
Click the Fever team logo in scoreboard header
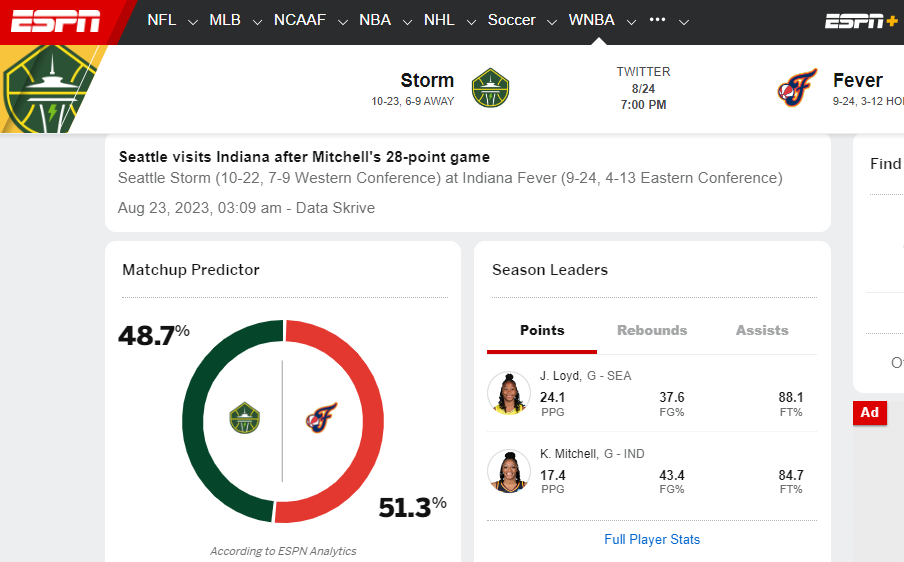797,88
